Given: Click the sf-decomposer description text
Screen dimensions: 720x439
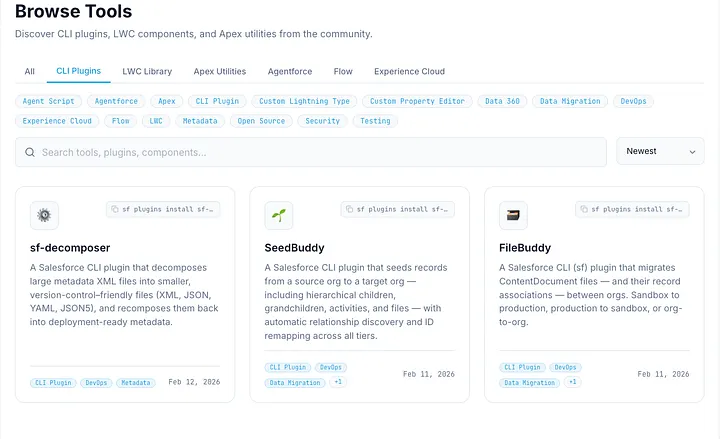Looking at the screenshot, I should click(x=124, y=295).
